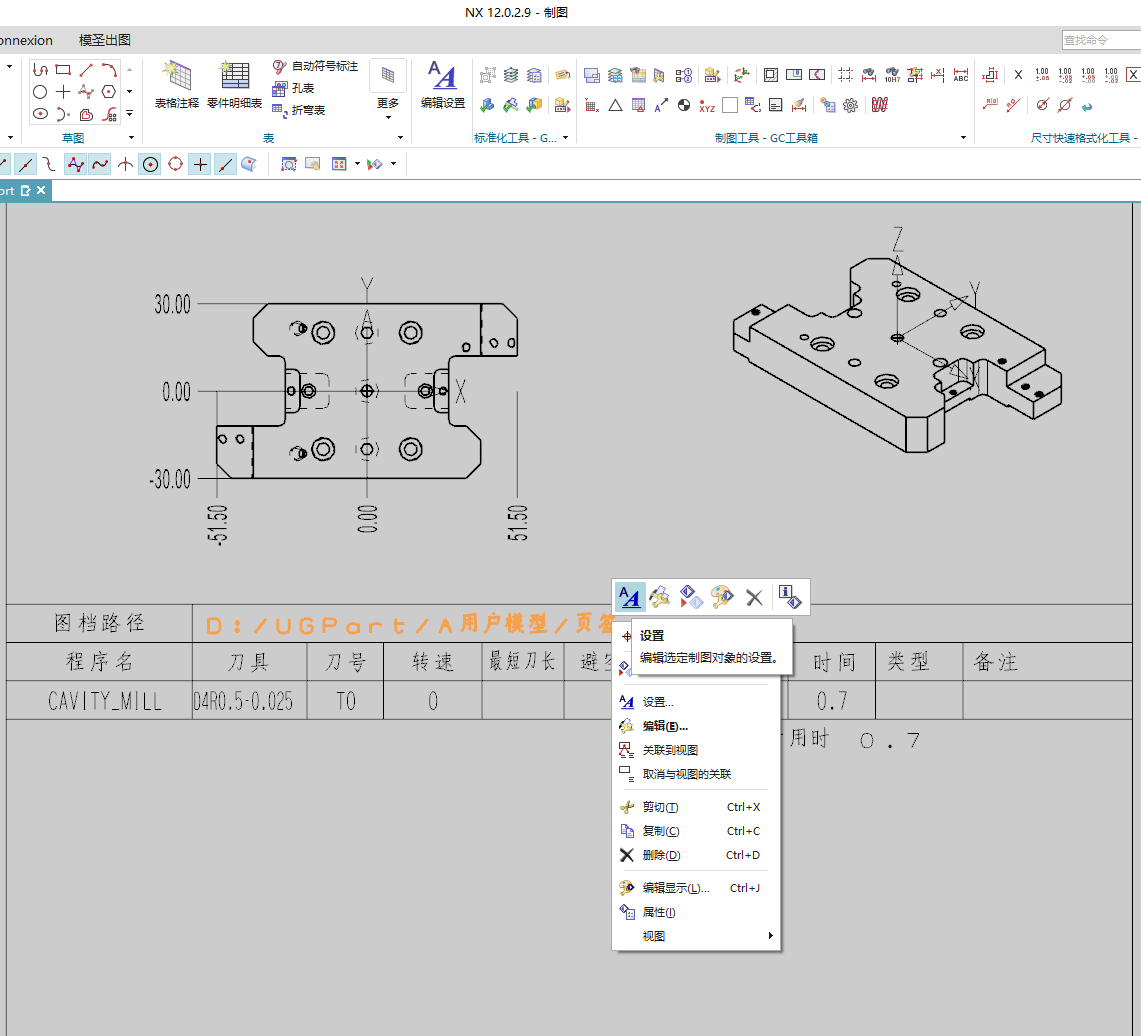Click the XYZ coordinate label icon
Viewport: 1141px width, 1036px height.
click(707, 105)
